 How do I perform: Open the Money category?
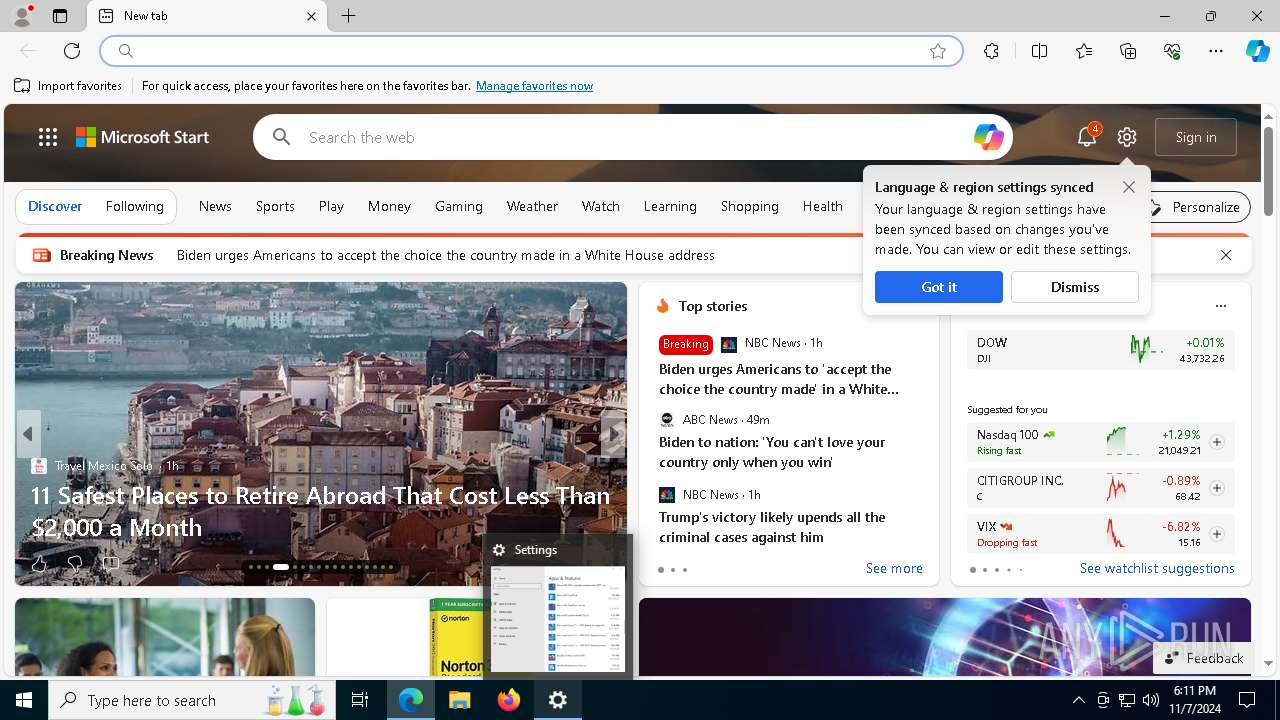(x=389, y=206)
